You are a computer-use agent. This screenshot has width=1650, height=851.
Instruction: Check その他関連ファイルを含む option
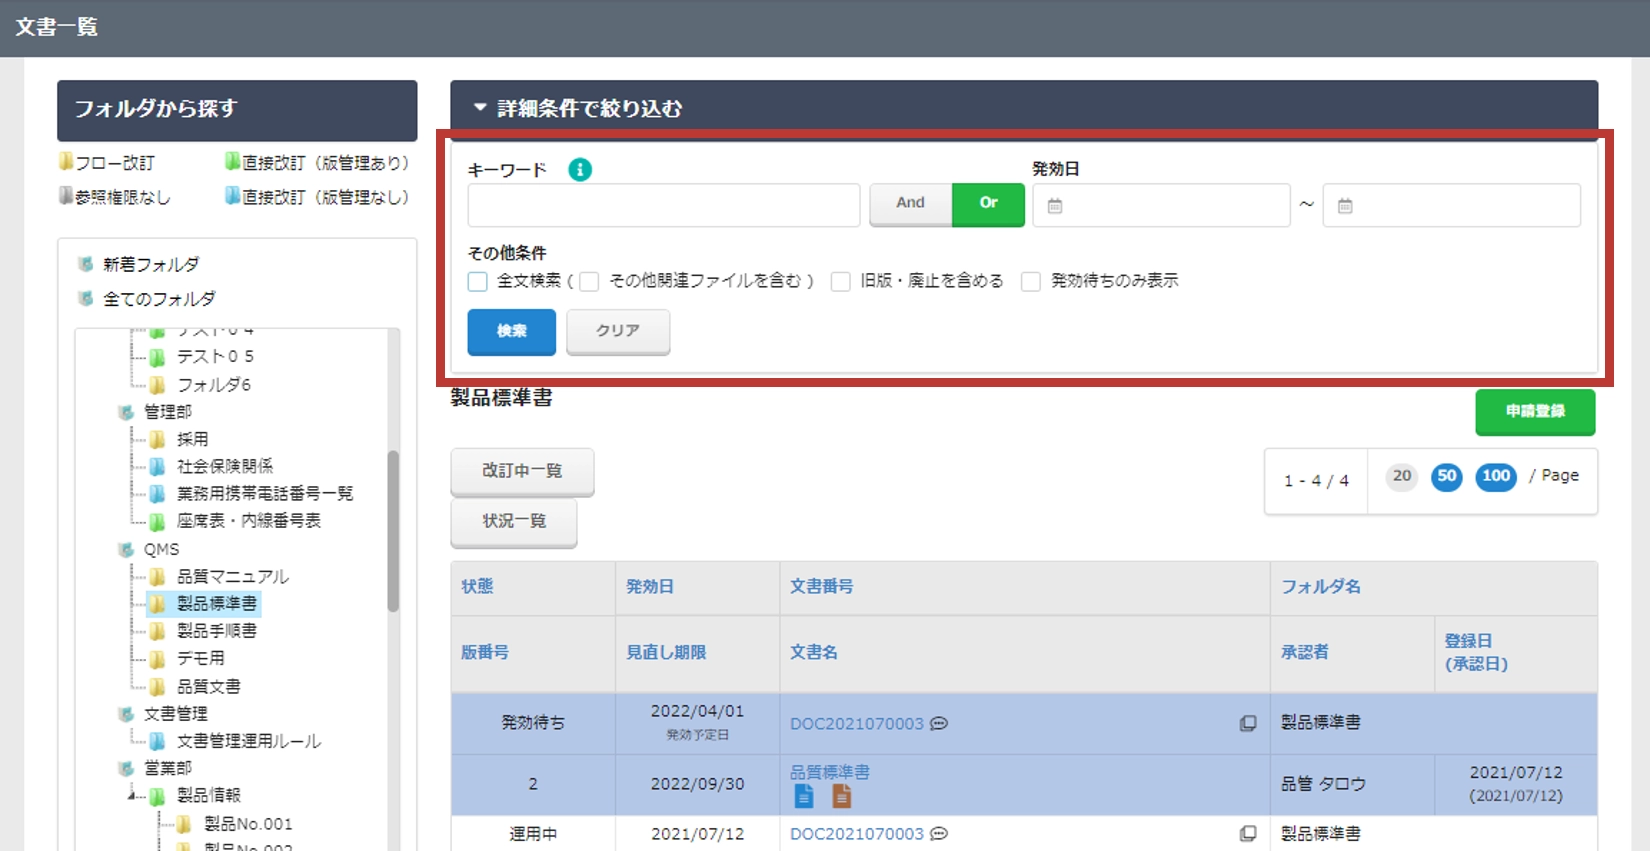tap(589, 281)
